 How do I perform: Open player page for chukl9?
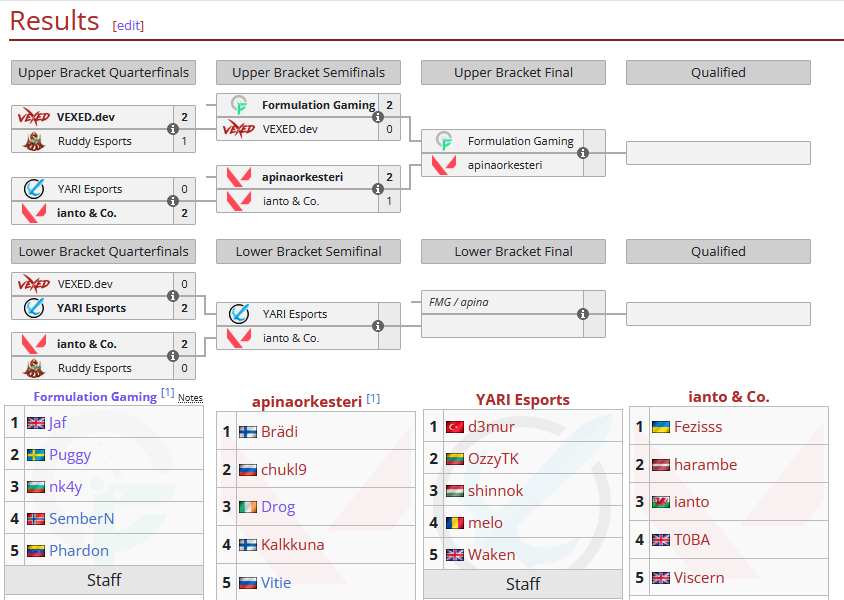click(284, 470)
